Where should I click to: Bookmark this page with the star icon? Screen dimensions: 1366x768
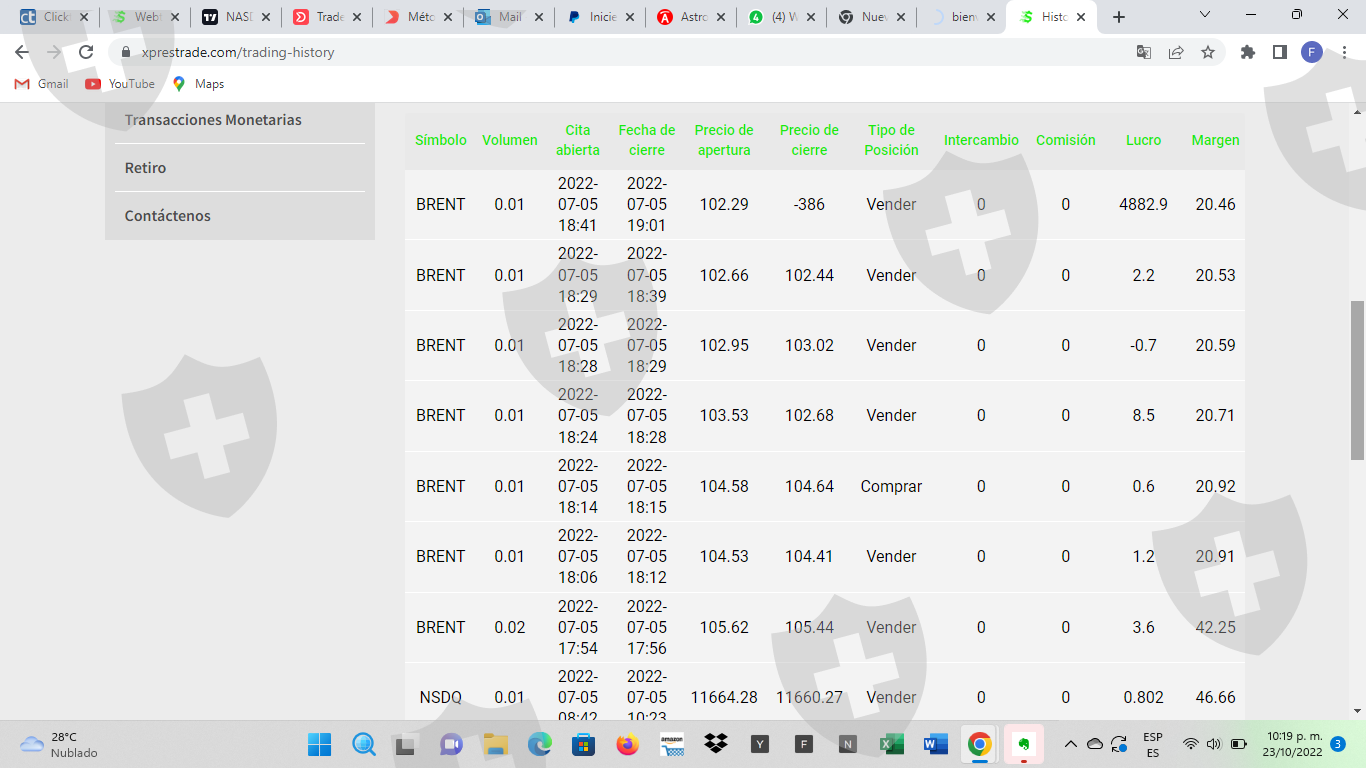point(1208,52)
